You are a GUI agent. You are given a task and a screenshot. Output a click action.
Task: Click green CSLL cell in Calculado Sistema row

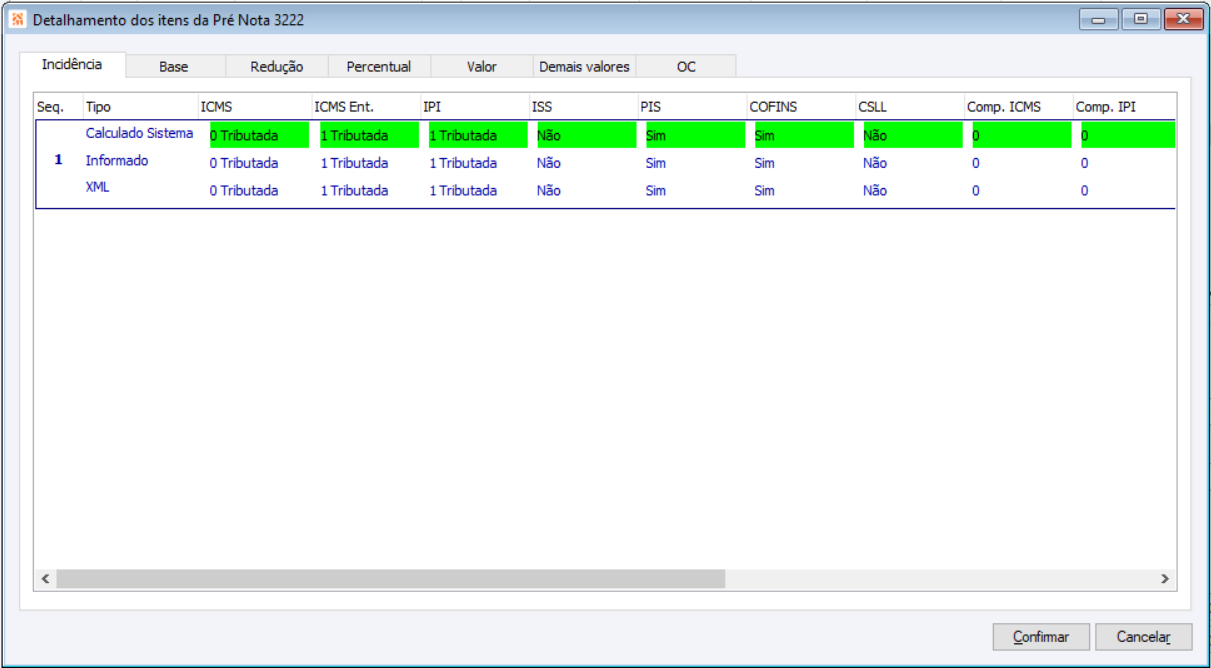pos(913,135)
